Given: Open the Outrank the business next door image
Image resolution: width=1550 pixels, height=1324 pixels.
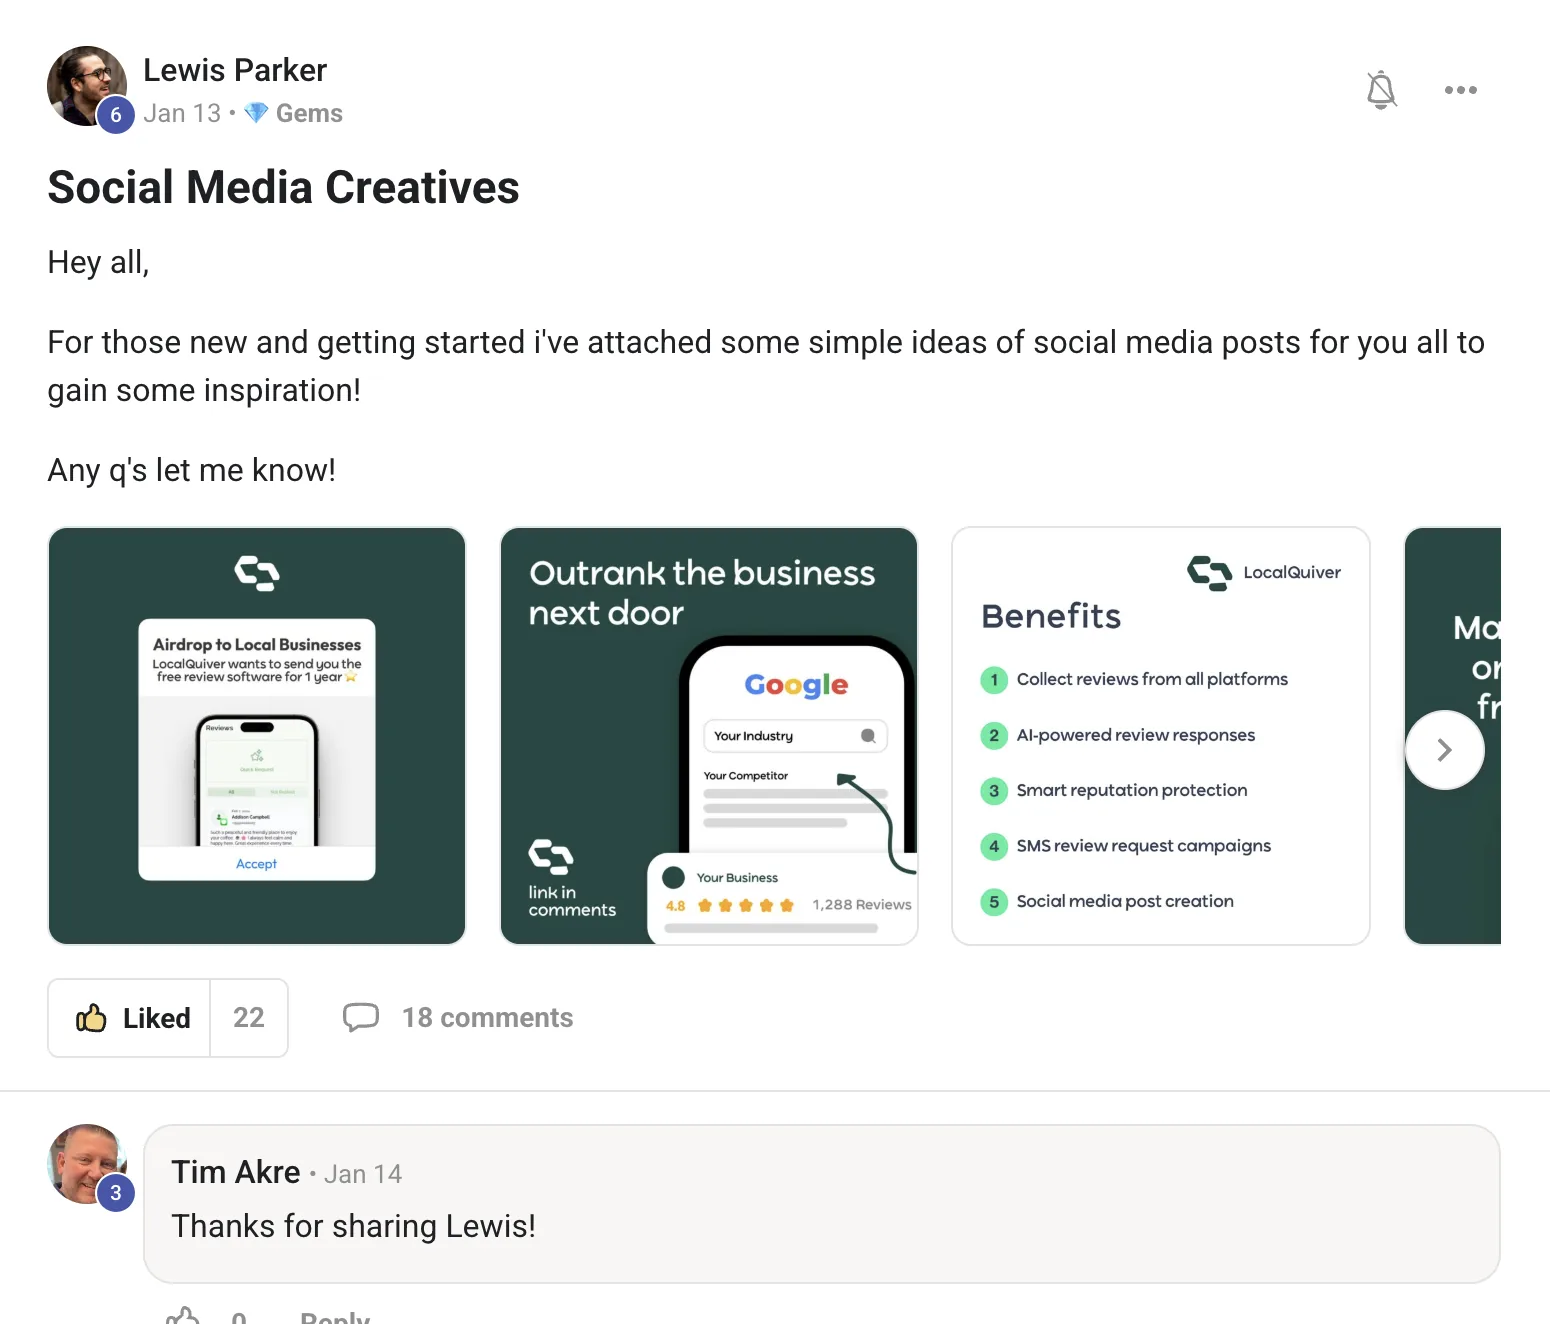Looking at the screenshot, I should tap(709, 736).
